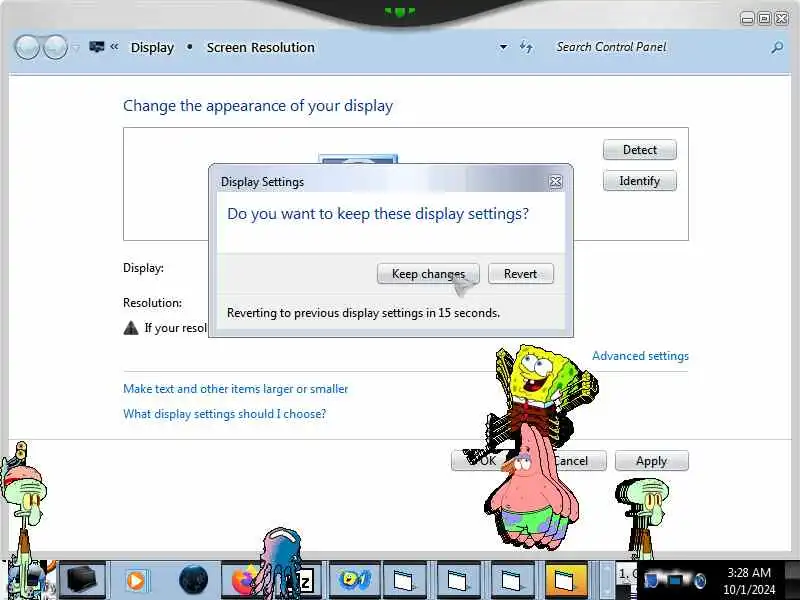Click Screen Resolution in the breadcrumb path

(x=260, y=47)
